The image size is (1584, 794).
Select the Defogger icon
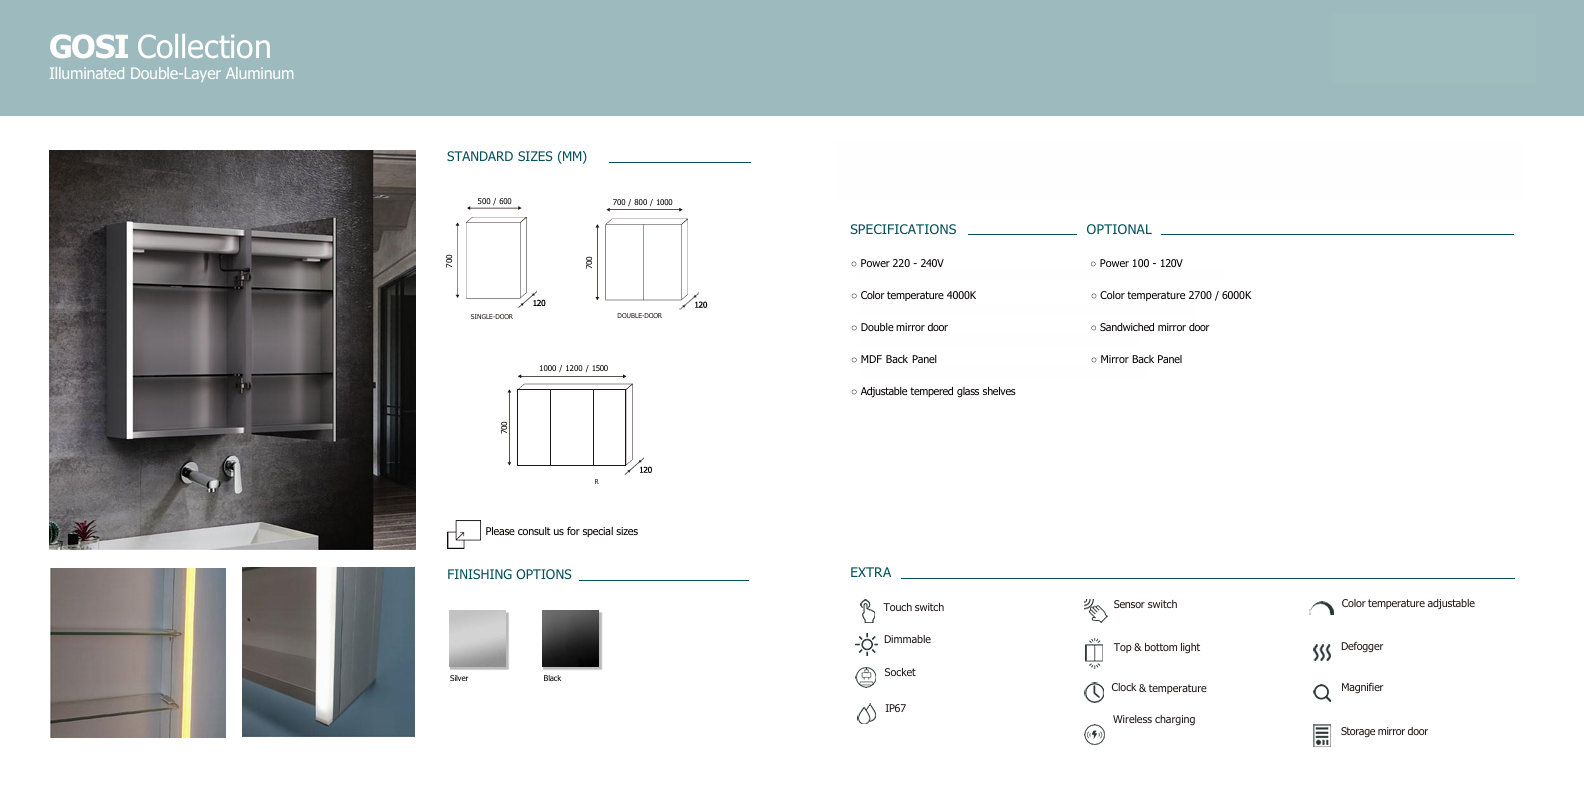click(1321, 652)
